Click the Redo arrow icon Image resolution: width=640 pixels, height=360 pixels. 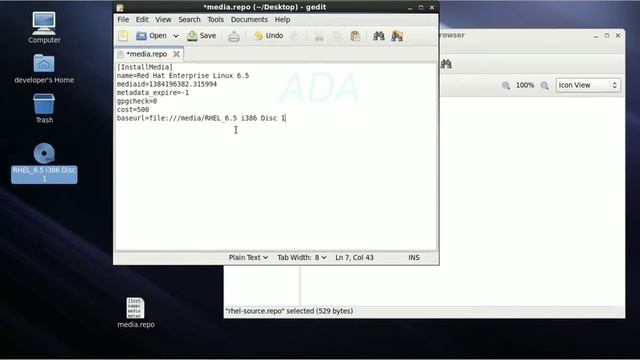tap(294, 36)
